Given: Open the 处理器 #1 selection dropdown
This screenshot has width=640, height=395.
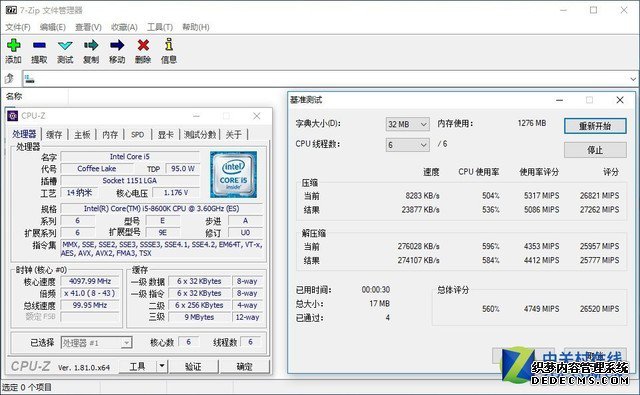Looking at the screenshot, I should pos(96,343).
